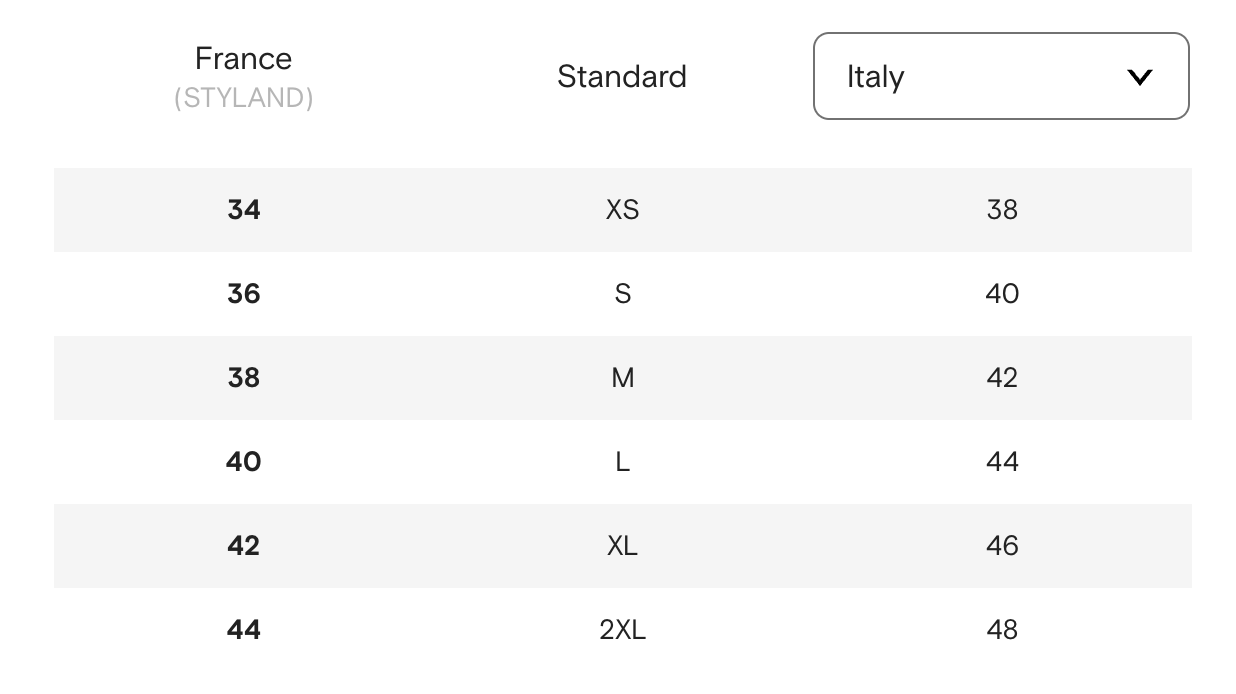1236x694 pixels.
Task: Select France size 36 cell
Action: pos(244,294)
